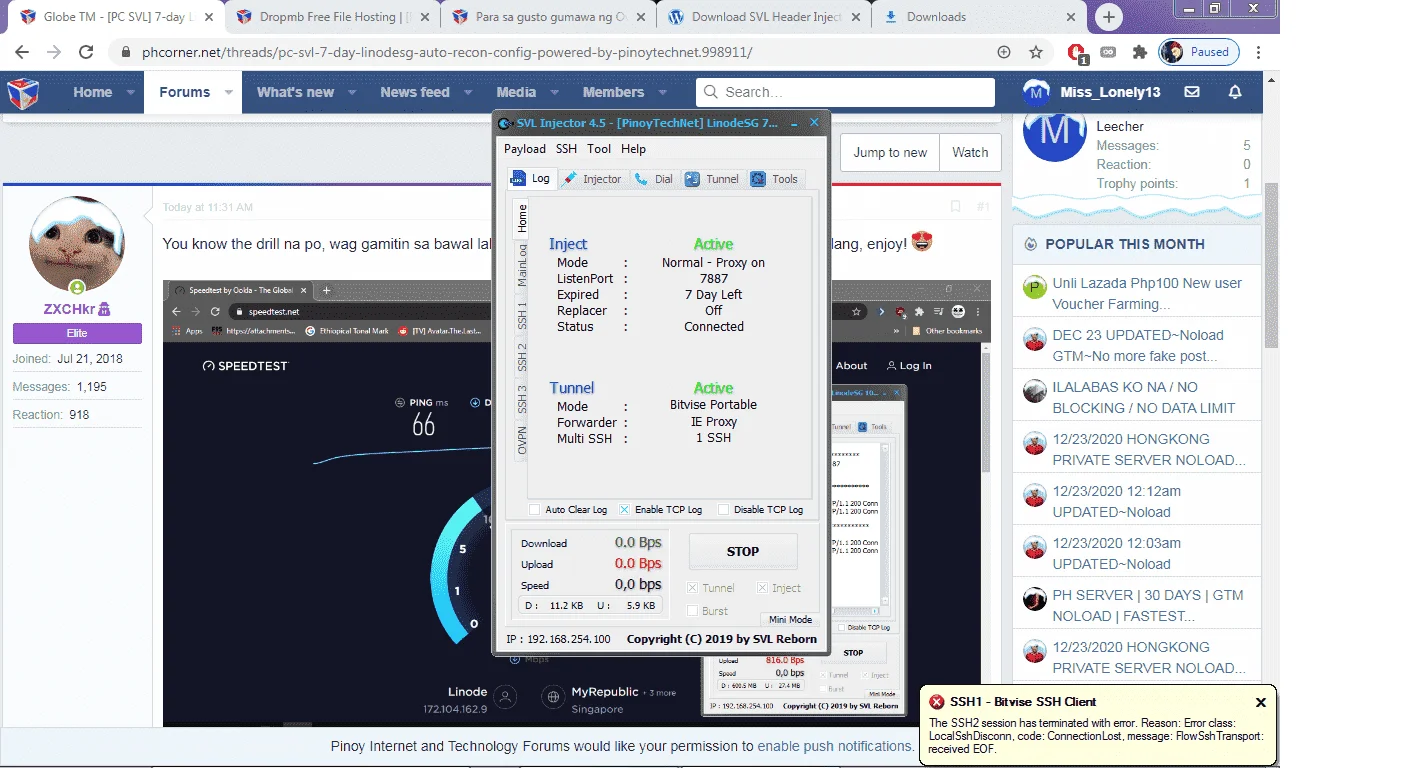The image size is (1416, 768).
Task: Open PH SERVER 30 DAYS GTM thread
Action: pos(1148,605)
